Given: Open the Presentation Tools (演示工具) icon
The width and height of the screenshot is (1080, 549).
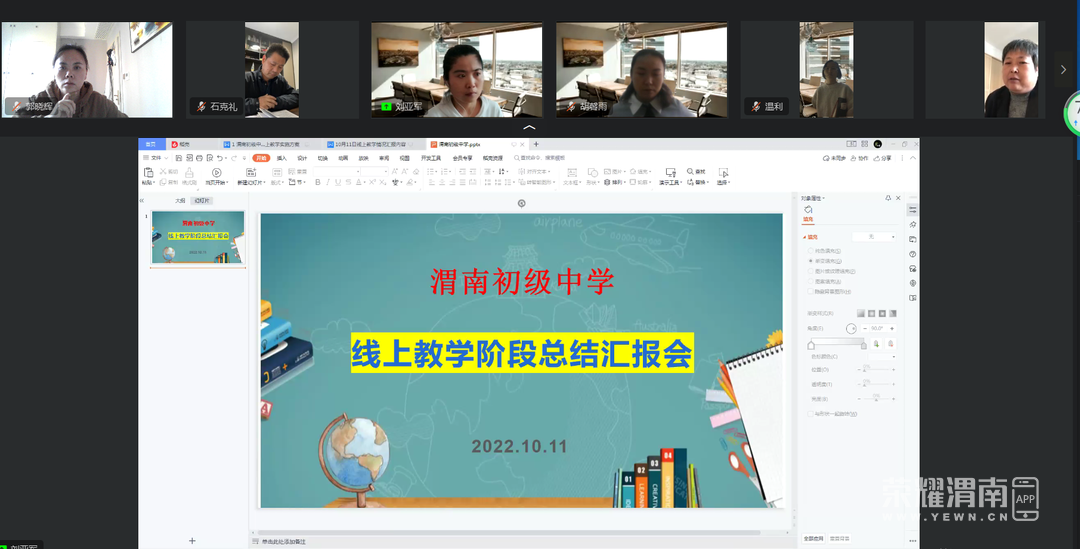Looking at the screenshot, I should click(x=669, y=173).
